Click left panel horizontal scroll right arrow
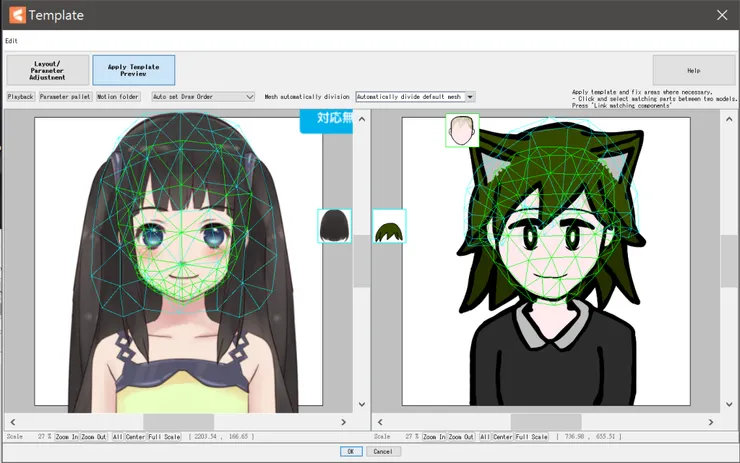 (344, 422)
